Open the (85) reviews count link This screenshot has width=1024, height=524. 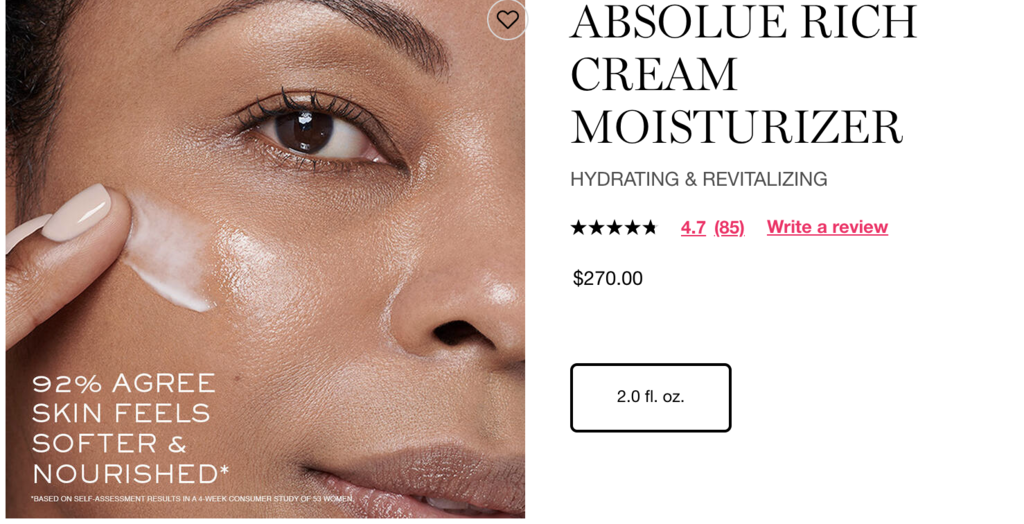coord(729,227)
